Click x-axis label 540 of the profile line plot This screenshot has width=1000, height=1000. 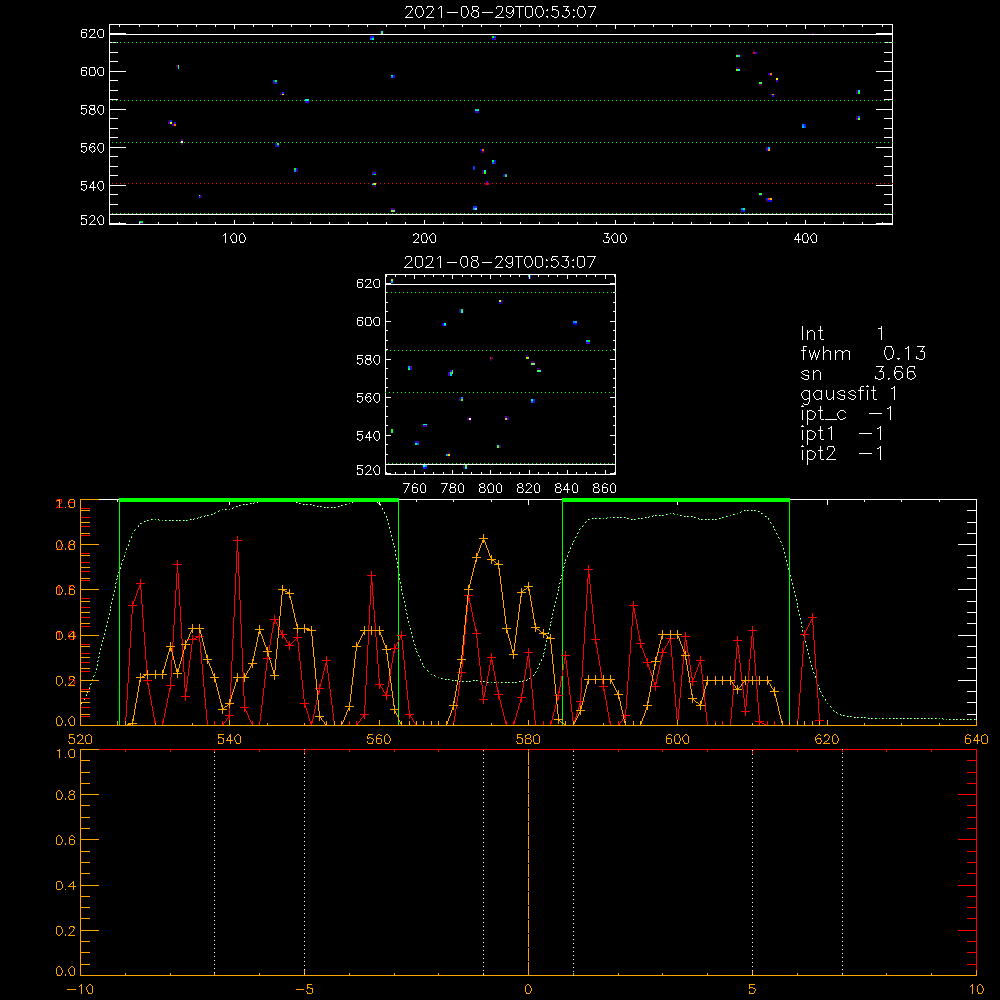[230, 739]
